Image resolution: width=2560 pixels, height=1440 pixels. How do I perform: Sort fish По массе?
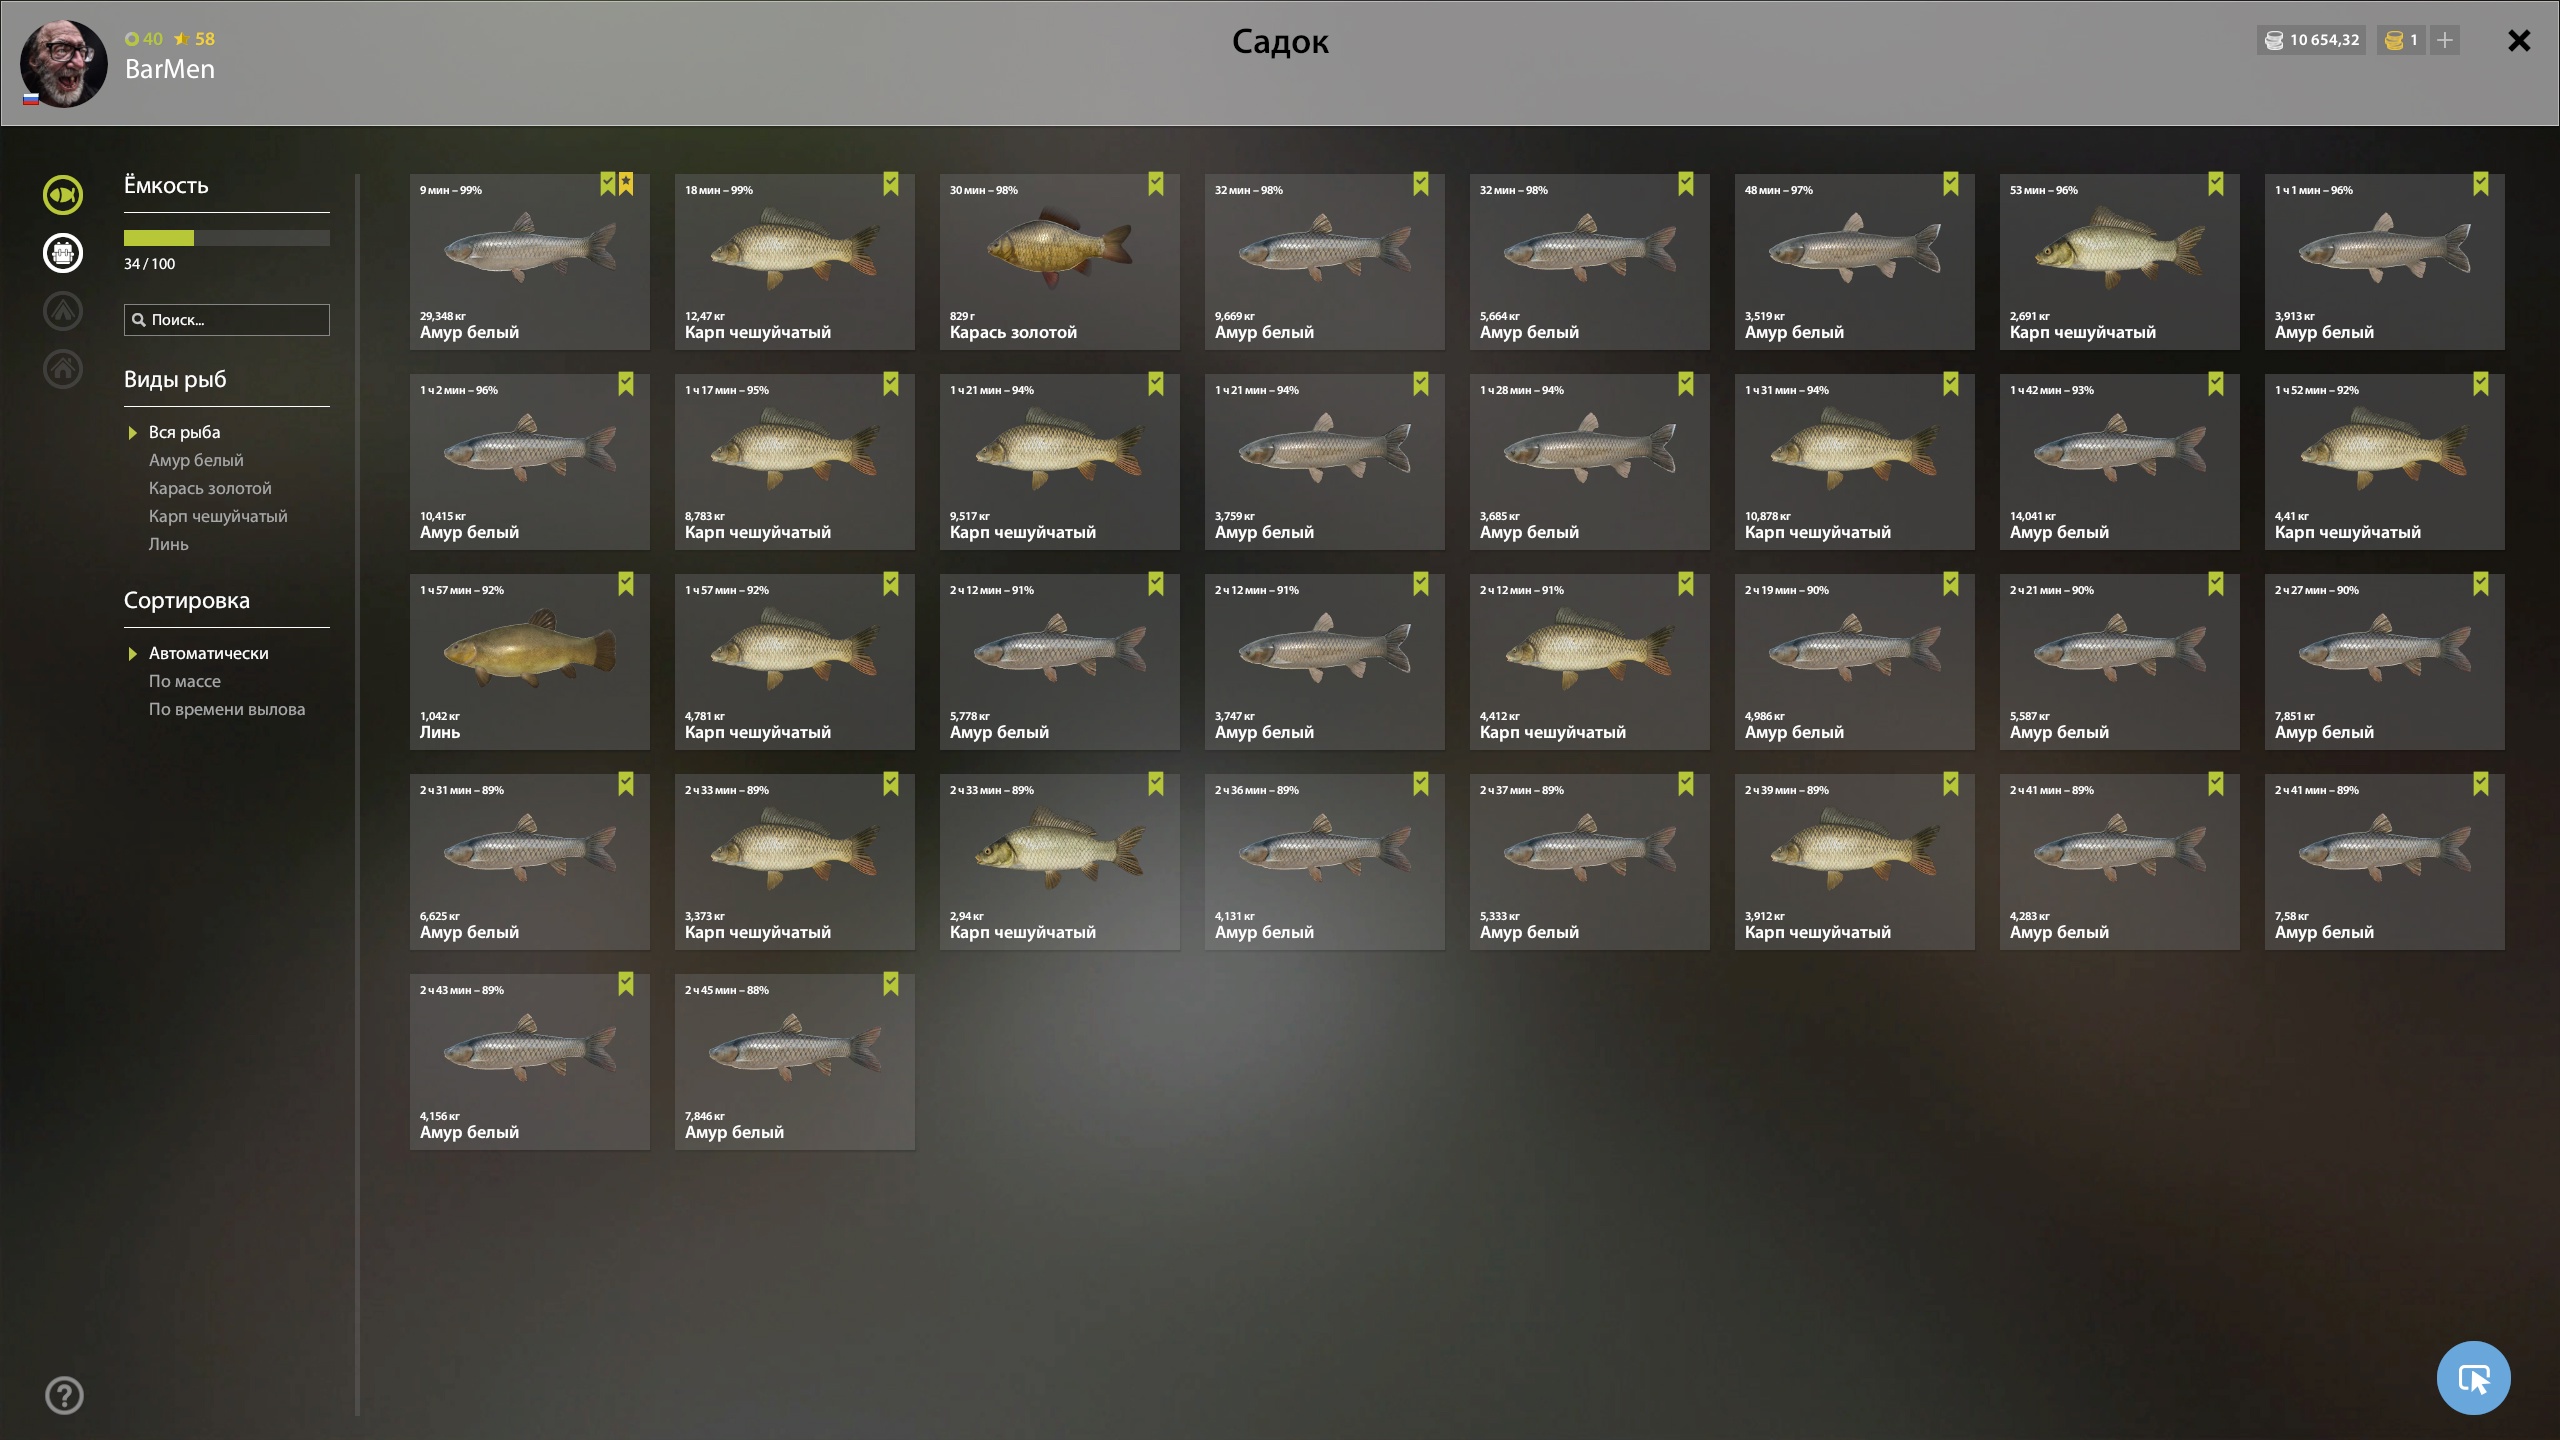185,681
